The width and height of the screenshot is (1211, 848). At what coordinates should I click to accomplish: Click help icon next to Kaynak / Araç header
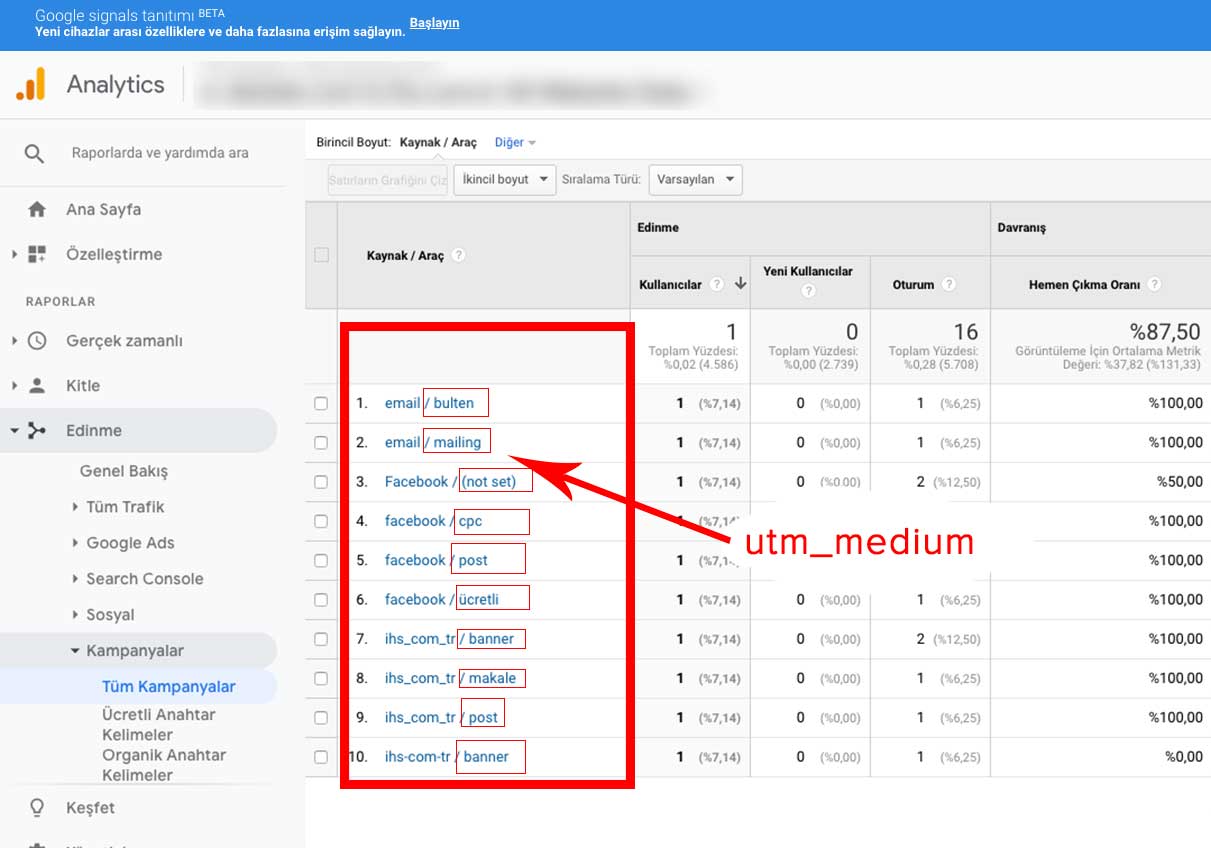click(x=458, y=255)
